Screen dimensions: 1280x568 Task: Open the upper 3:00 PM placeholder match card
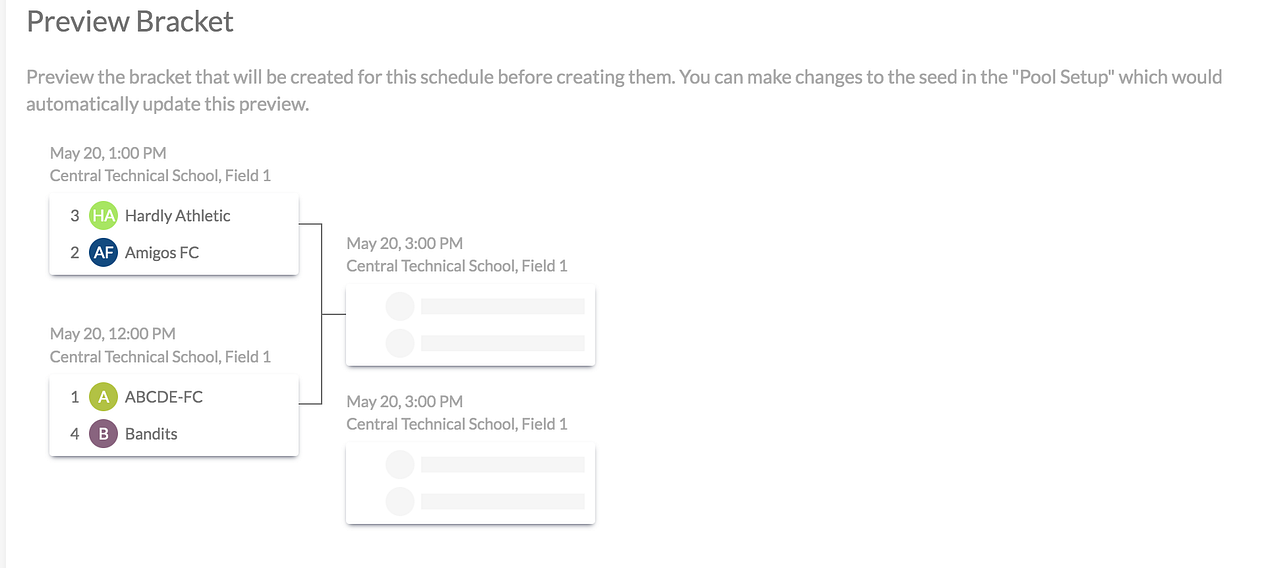click(470, 325)
